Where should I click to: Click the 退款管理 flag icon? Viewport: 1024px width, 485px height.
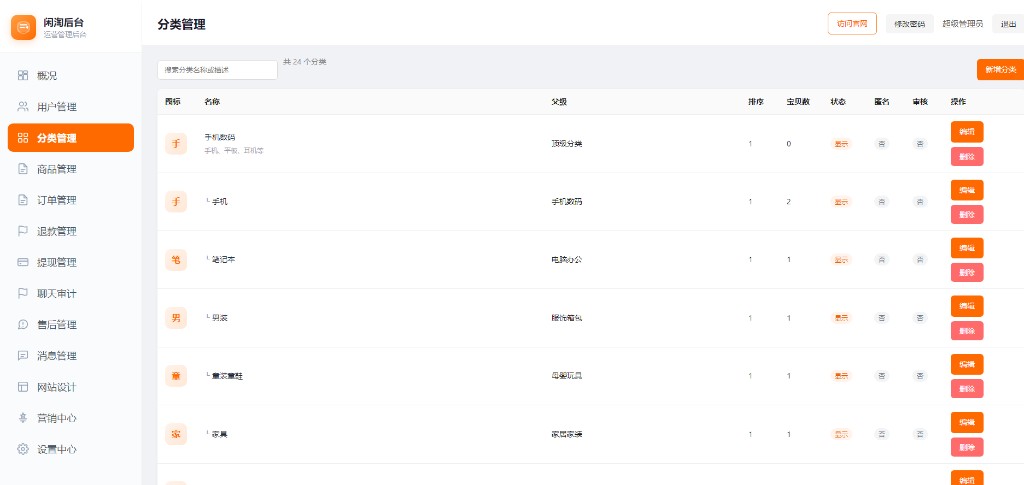click(23, 231)
